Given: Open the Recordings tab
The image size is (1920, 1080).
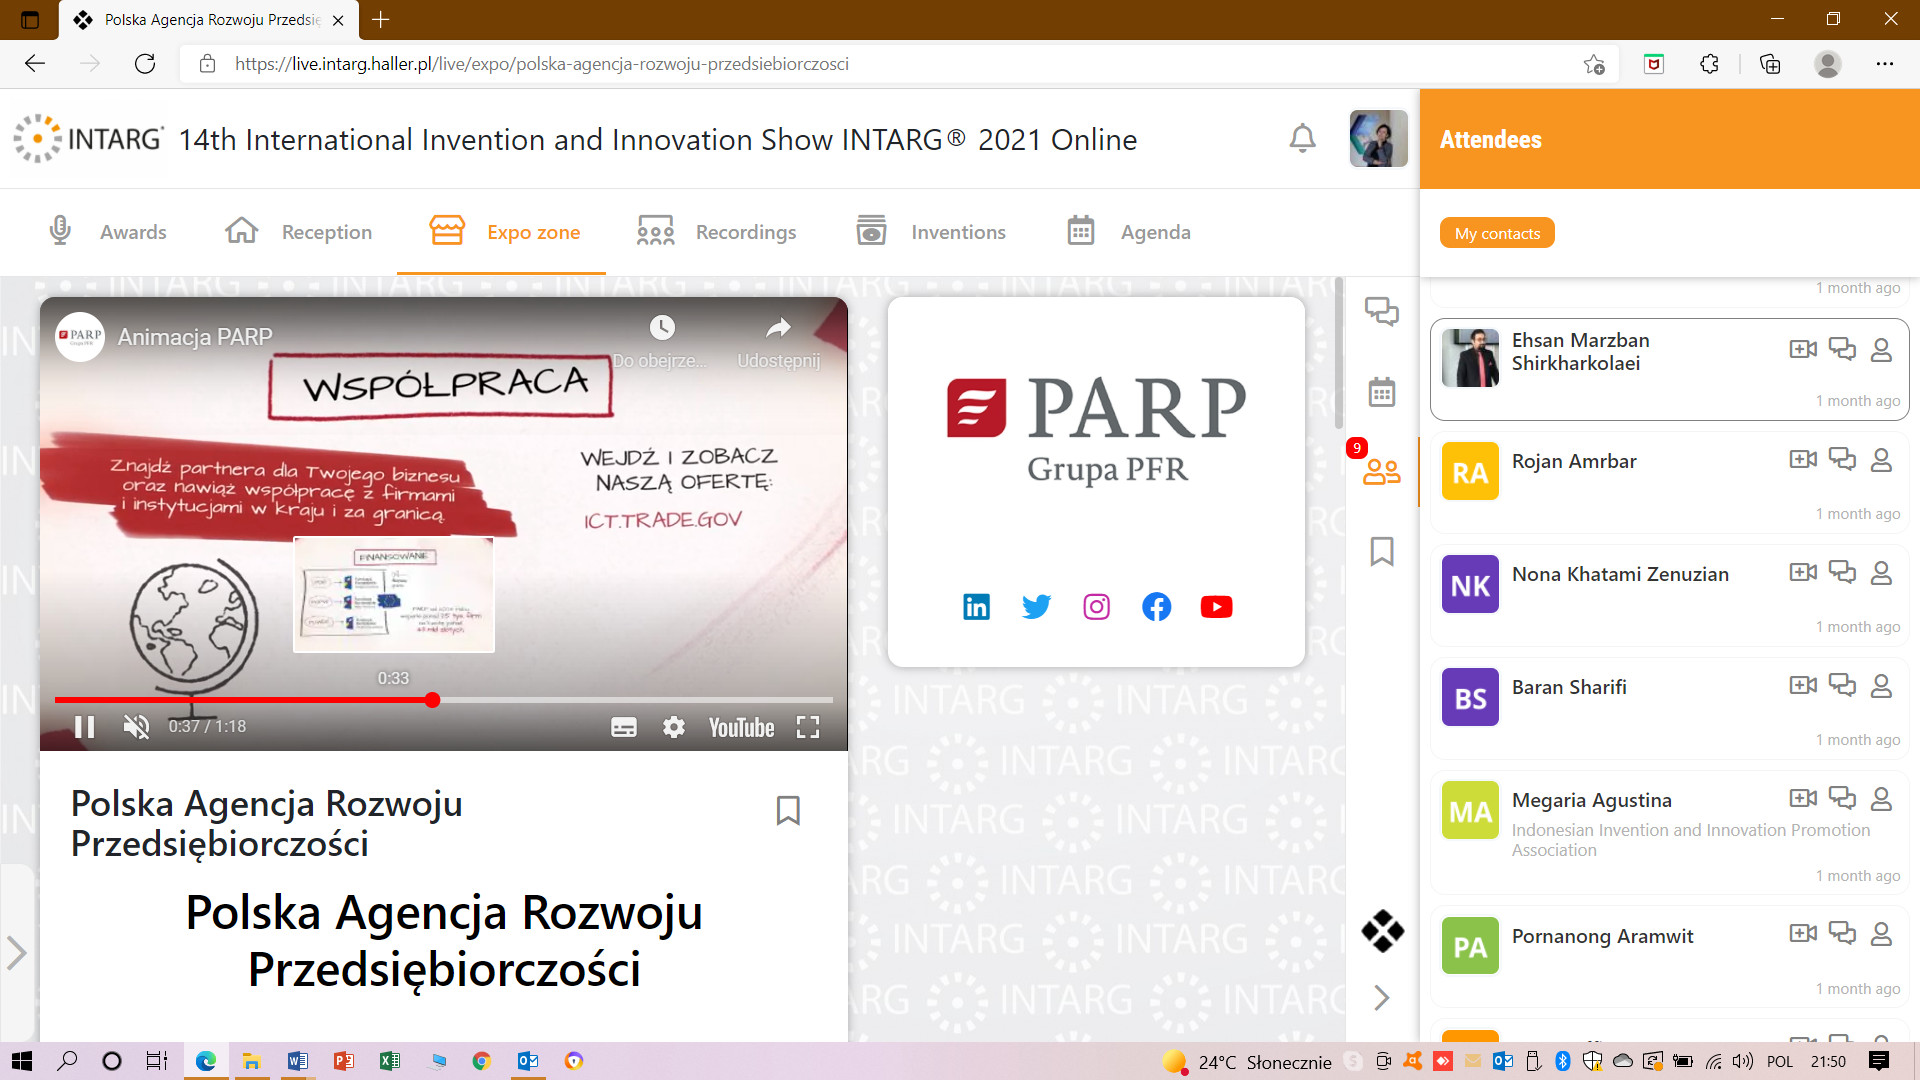Looking at the screenshot, I should coord(716,232).
